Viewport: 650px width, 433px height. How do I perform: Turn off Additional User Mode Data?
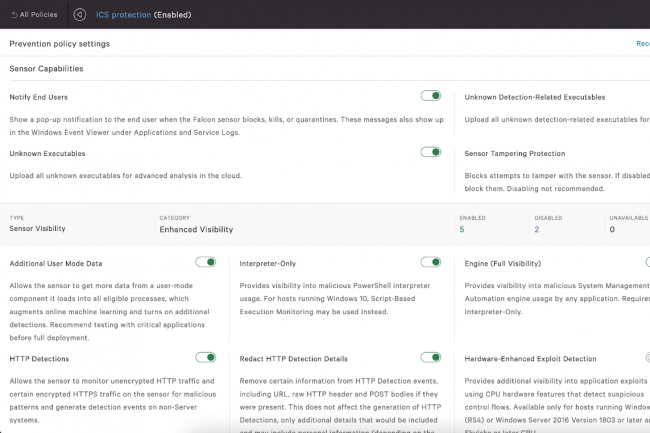click(205, 262)
